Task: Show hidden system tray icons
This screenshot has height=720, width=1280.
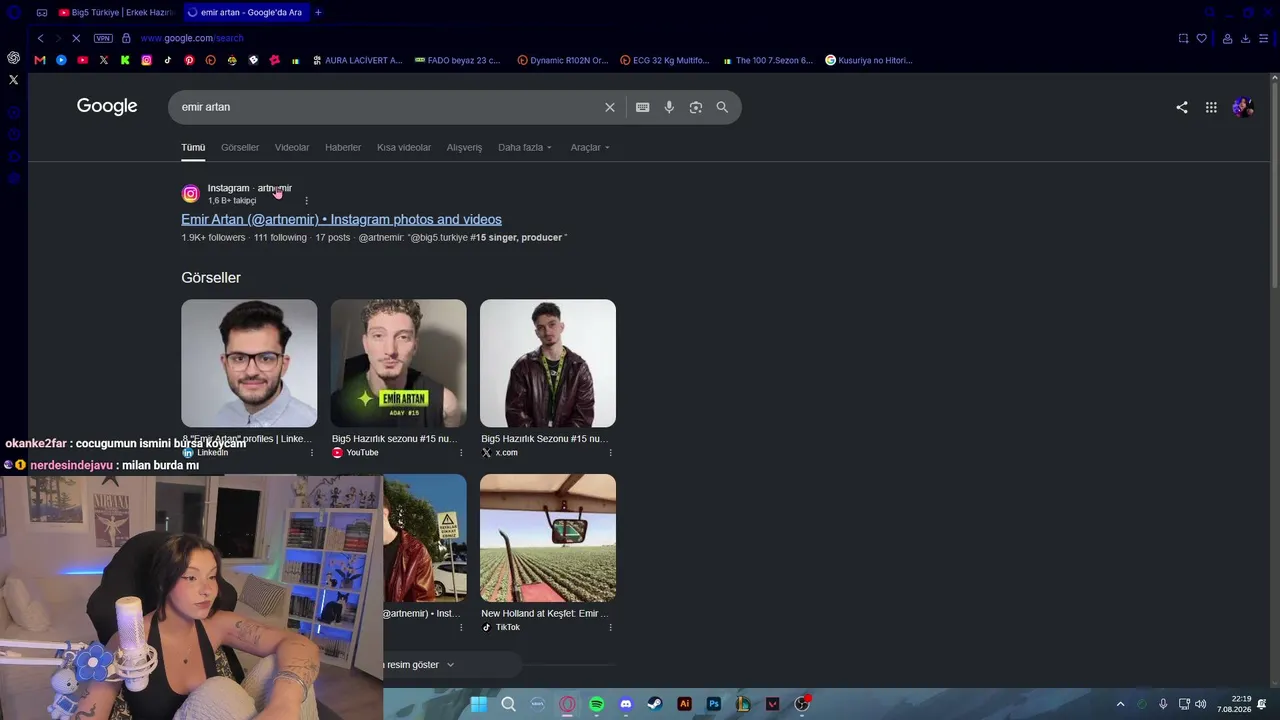Action: tap(1120, 704)
